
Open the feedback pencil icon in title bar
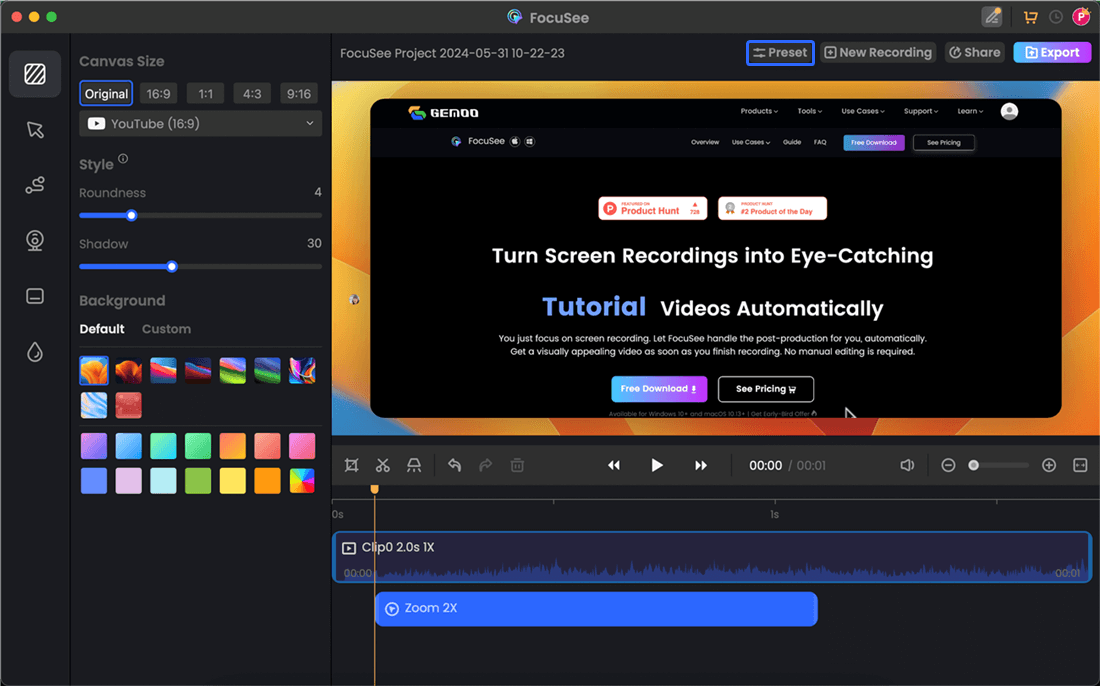(x=992, y=17)
